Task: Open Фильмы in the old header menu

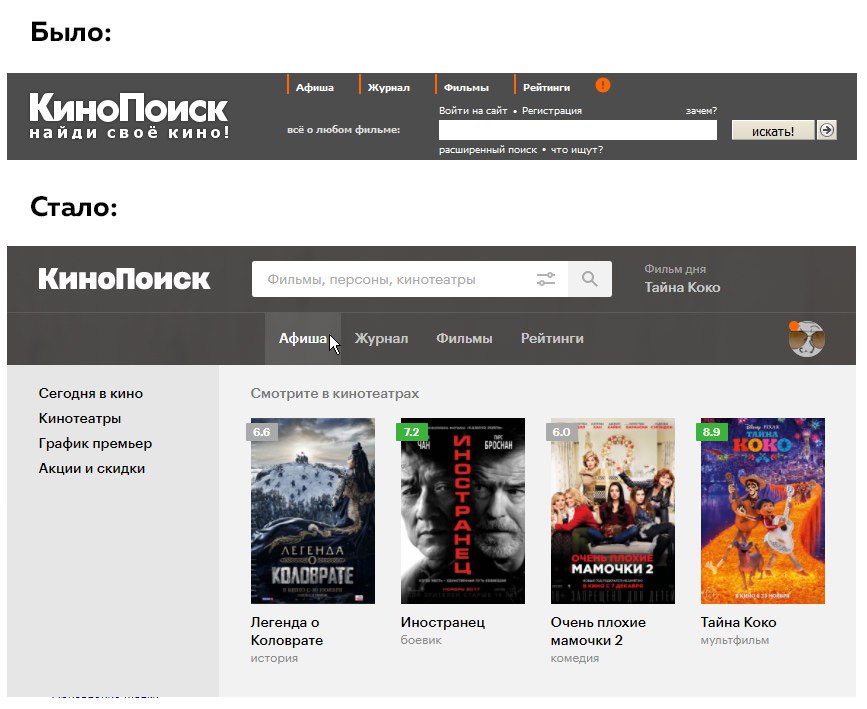Action: [466, 87]
